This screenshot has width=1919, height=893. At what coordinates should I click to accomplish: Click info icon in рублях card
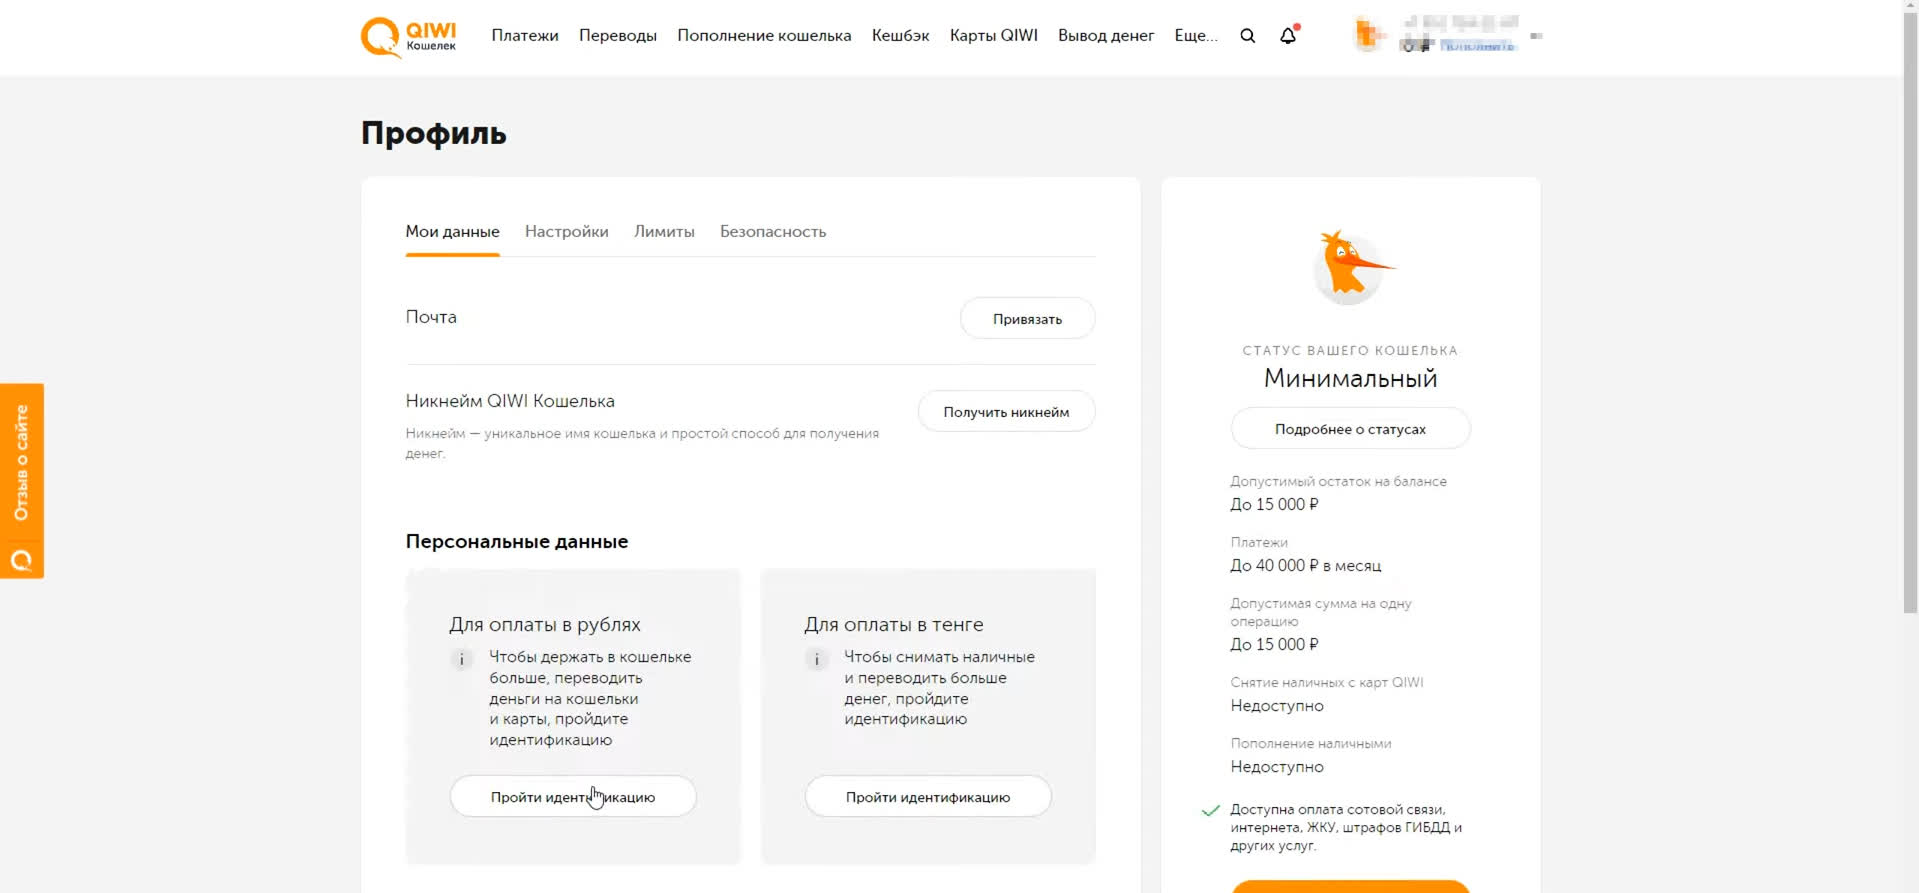tap(461, 659)
